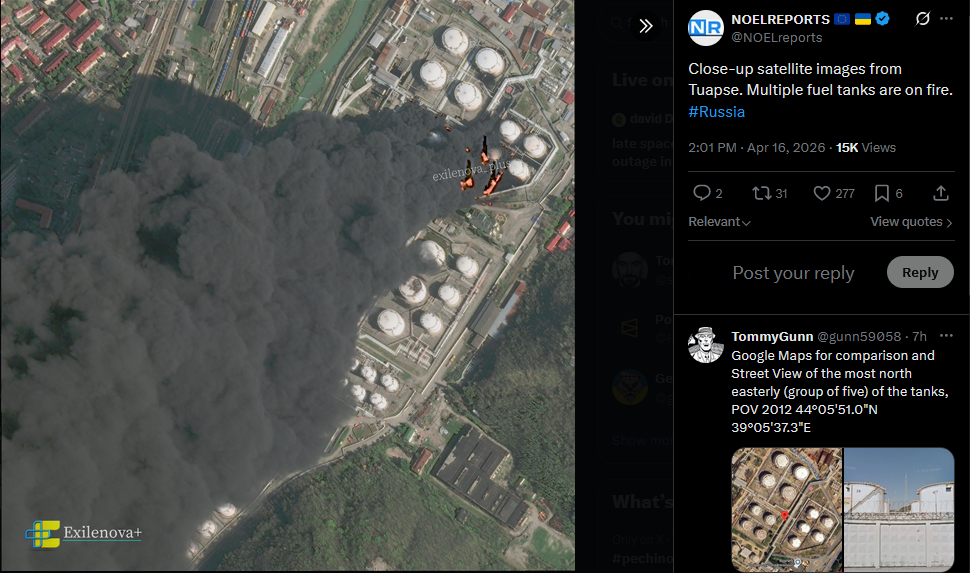This screenshot has height=573, width=970.
Task: Open the @NOELreports handle
Action: (x=776, y=37)
